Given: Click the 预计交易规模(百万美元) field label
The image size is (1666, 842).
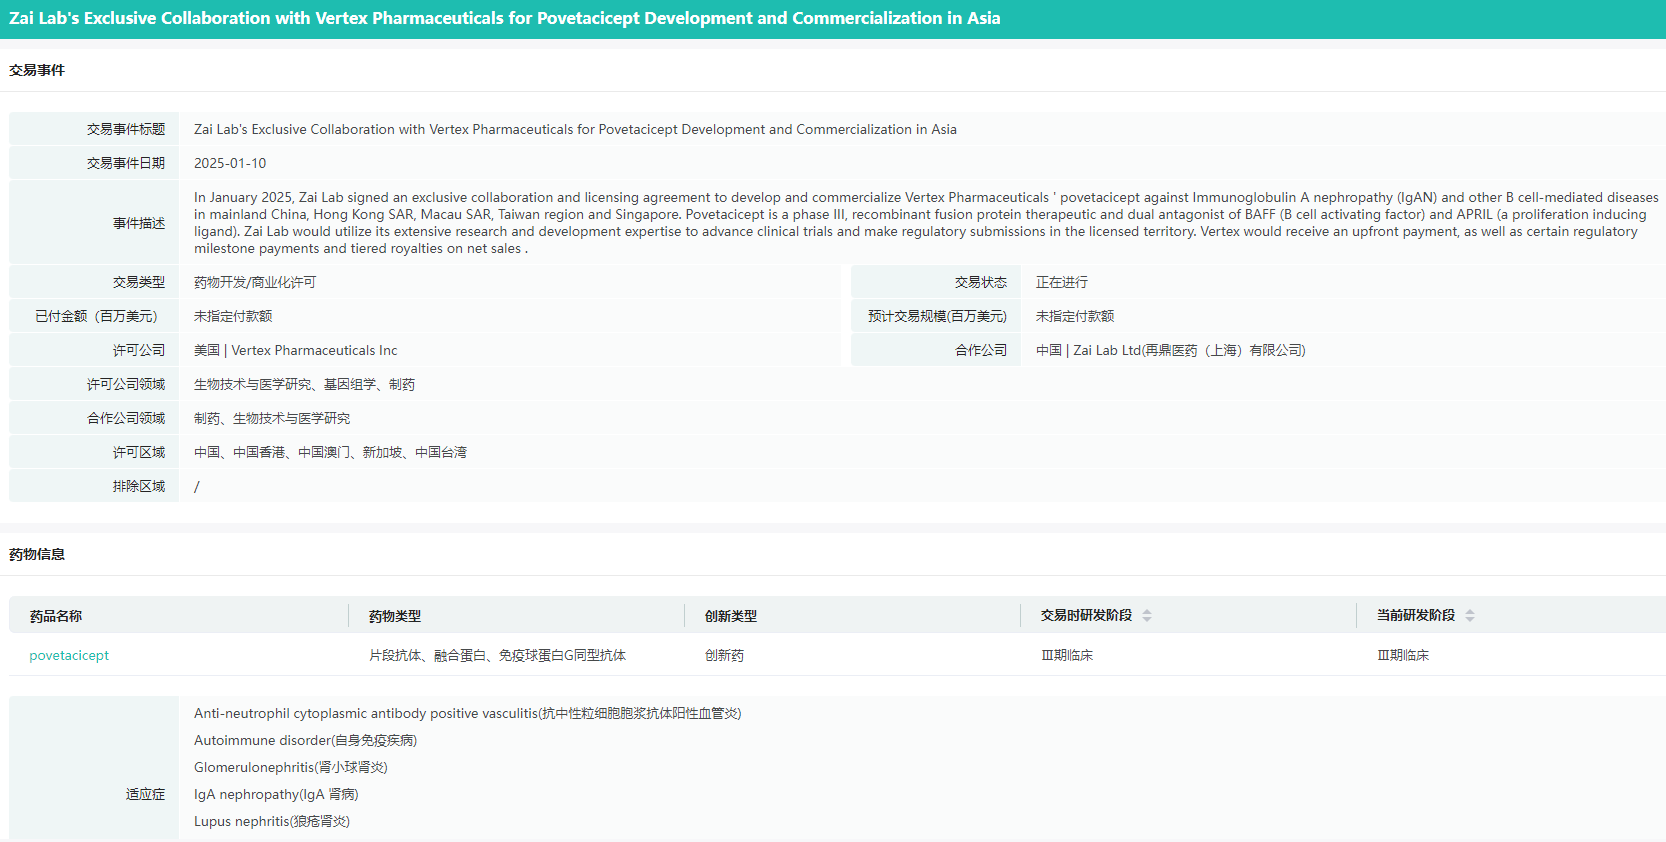Looking at the screenshot, I should coord(937,316).
